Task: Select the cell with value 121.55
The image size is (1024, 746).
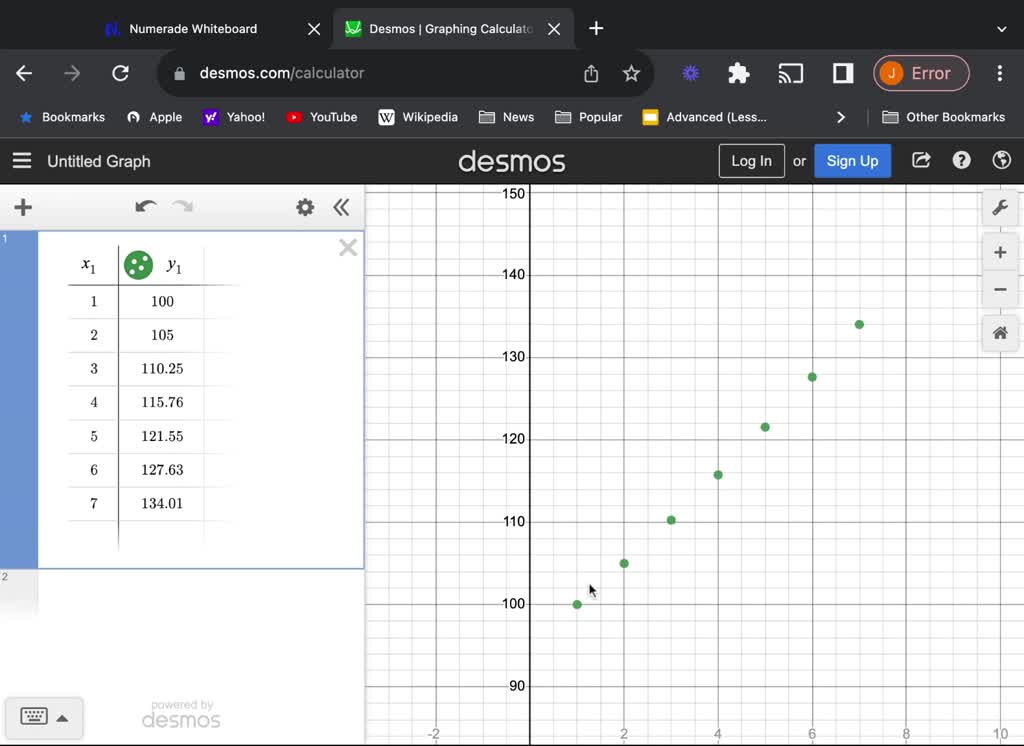Action: coord(162,436)
